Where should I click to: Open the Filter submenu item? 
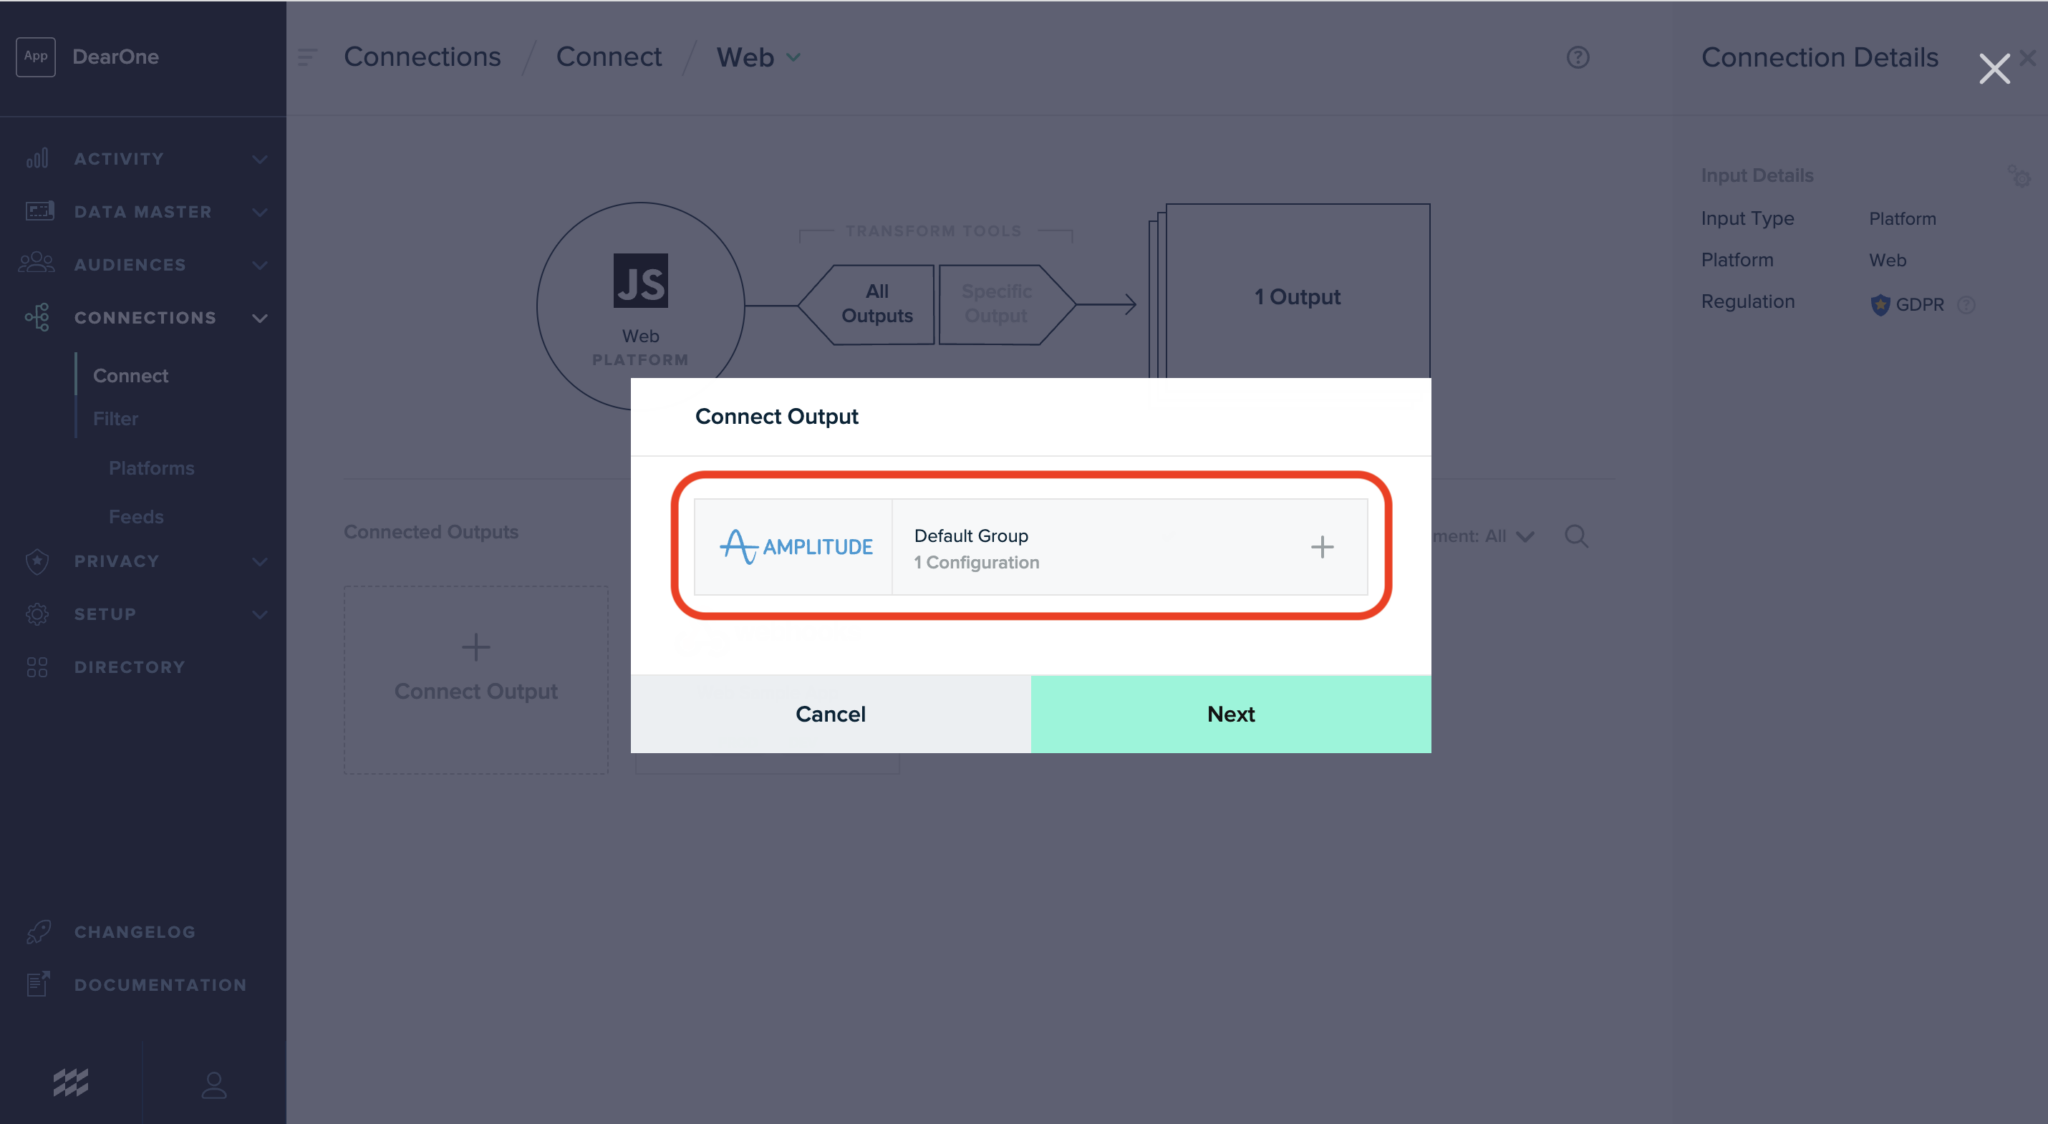116,419
